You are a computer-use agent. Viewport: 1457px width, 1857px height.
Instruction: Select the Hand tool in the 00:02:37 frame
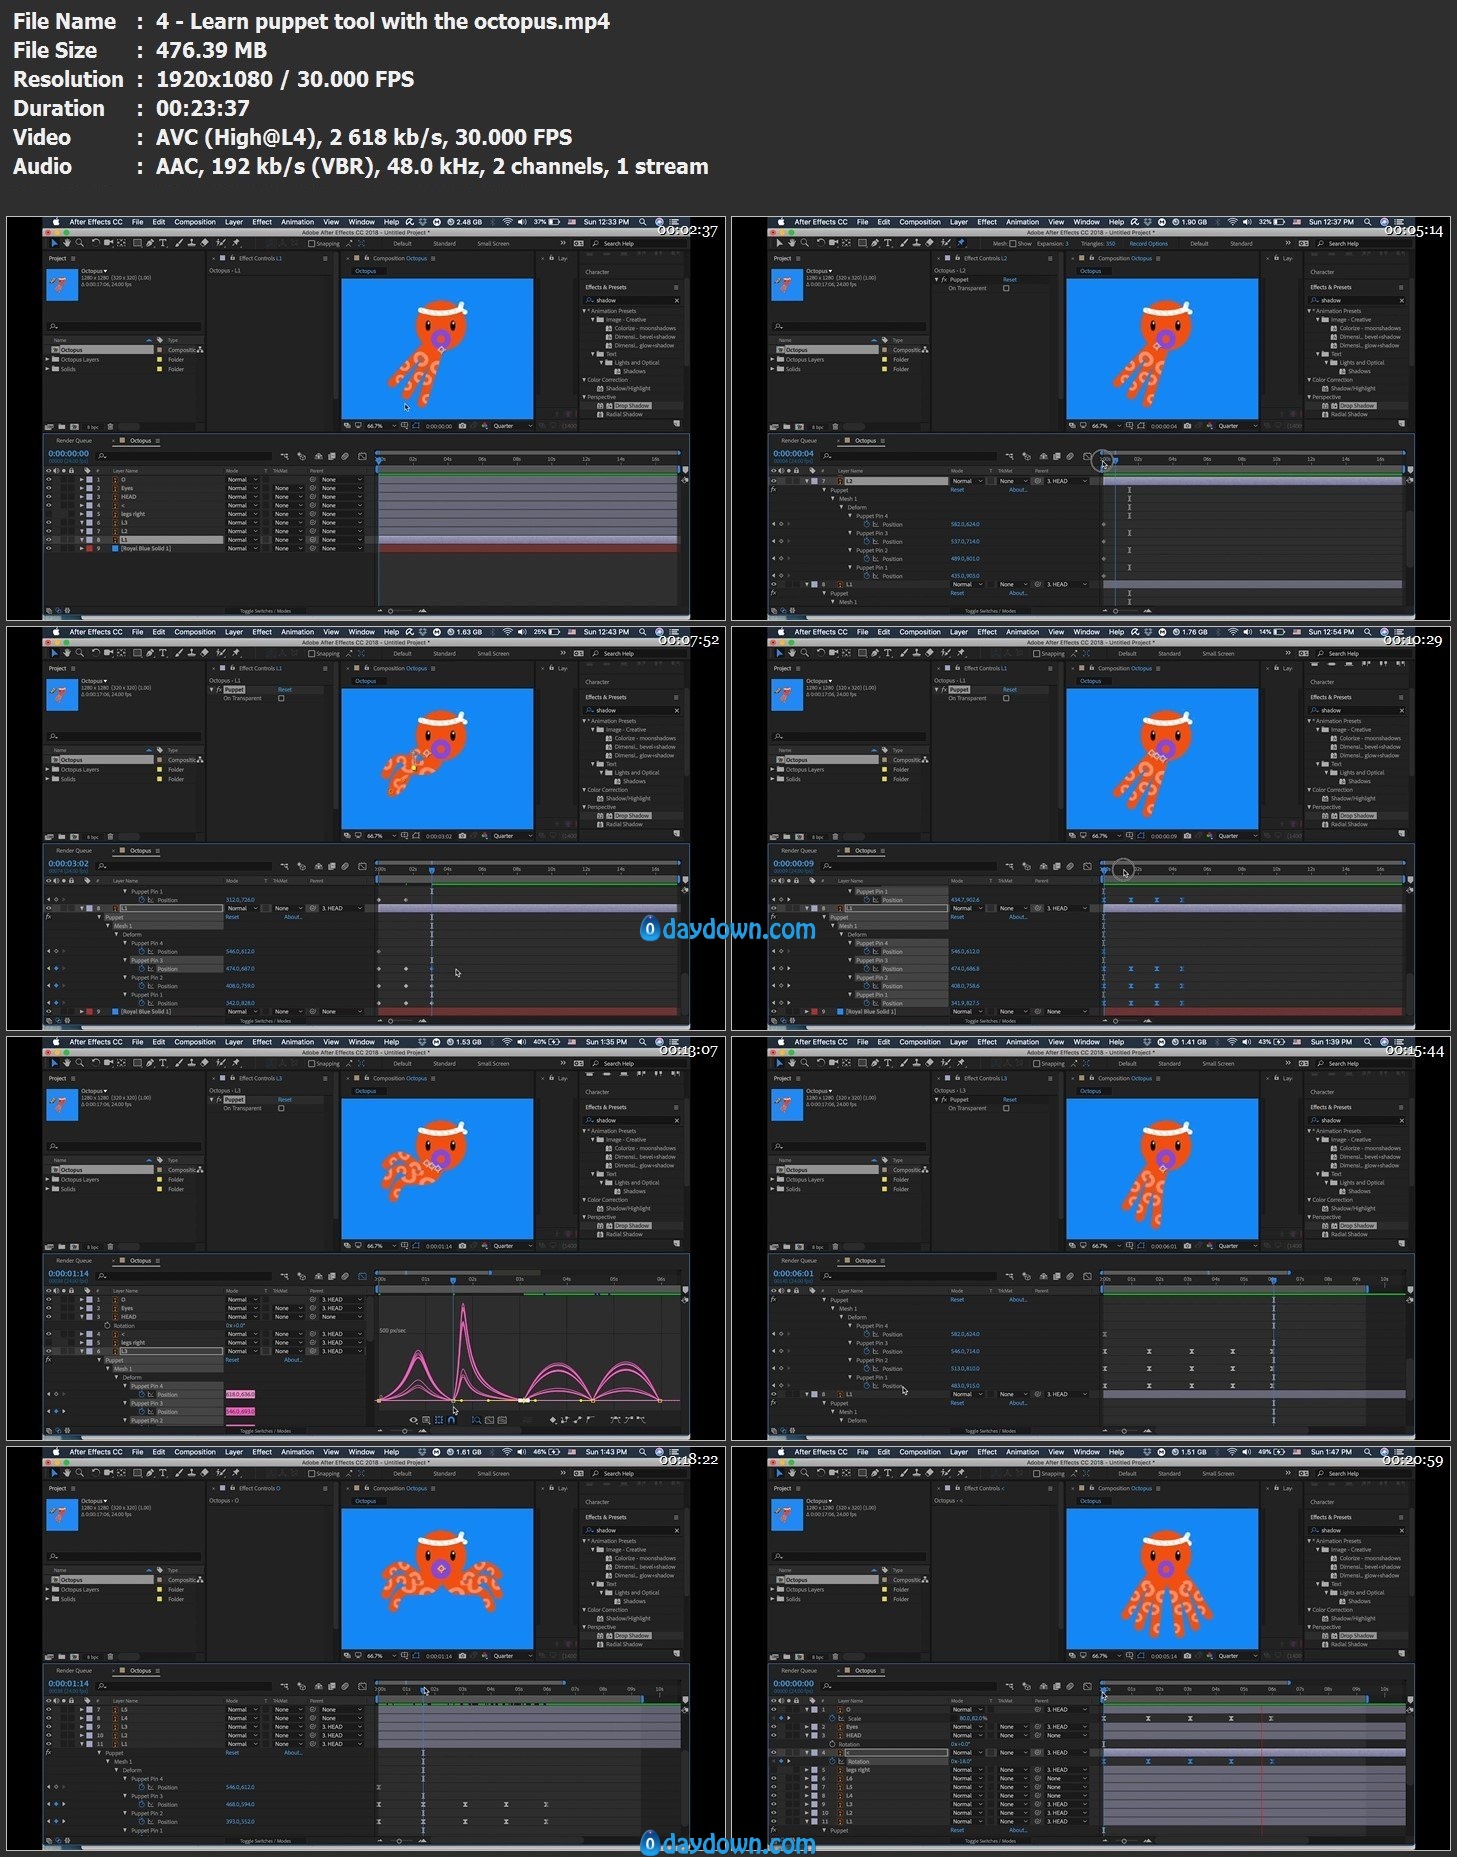(67, 243)
